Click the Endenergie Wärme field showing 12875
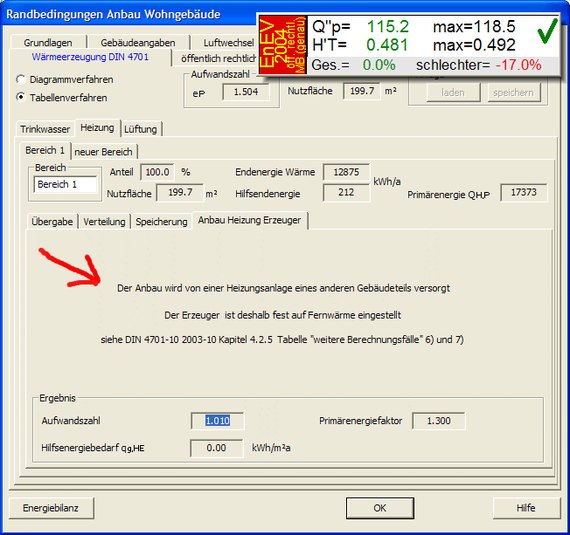The height and width of the screenshot is (535, 570). tap(346, 172)
